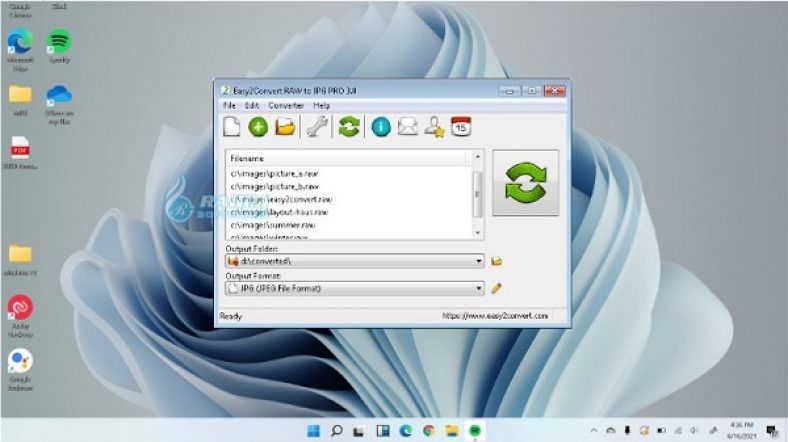The image size is (788, 442).
Task: Open the Microsoft Edge desktop shortcut
Action: tap(20, 49)
